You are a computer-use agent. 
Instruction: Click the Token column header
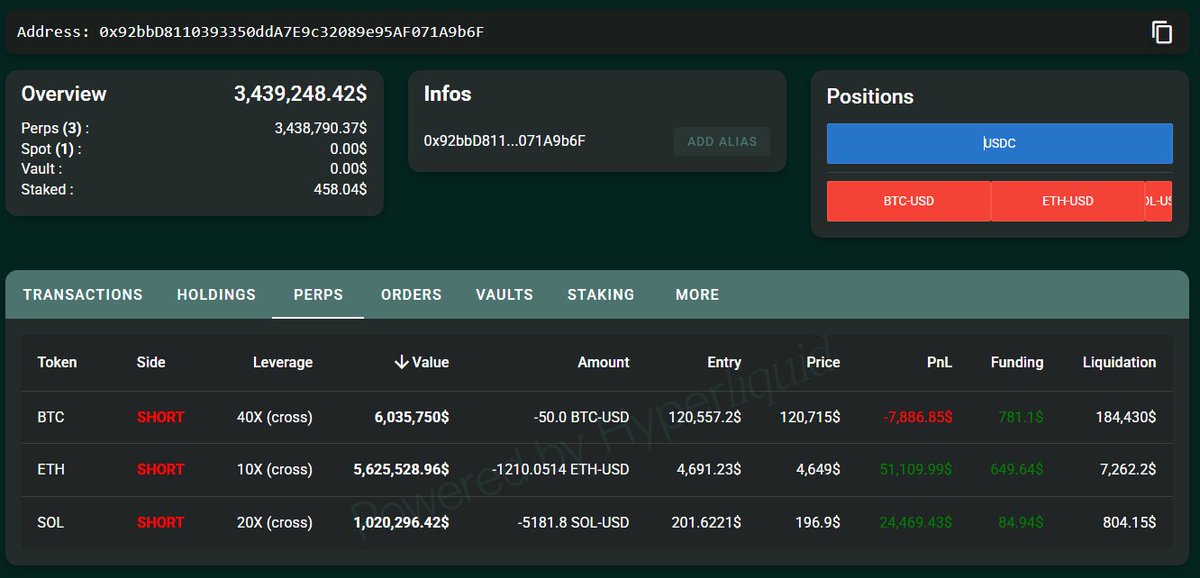[x=57, y=362]
